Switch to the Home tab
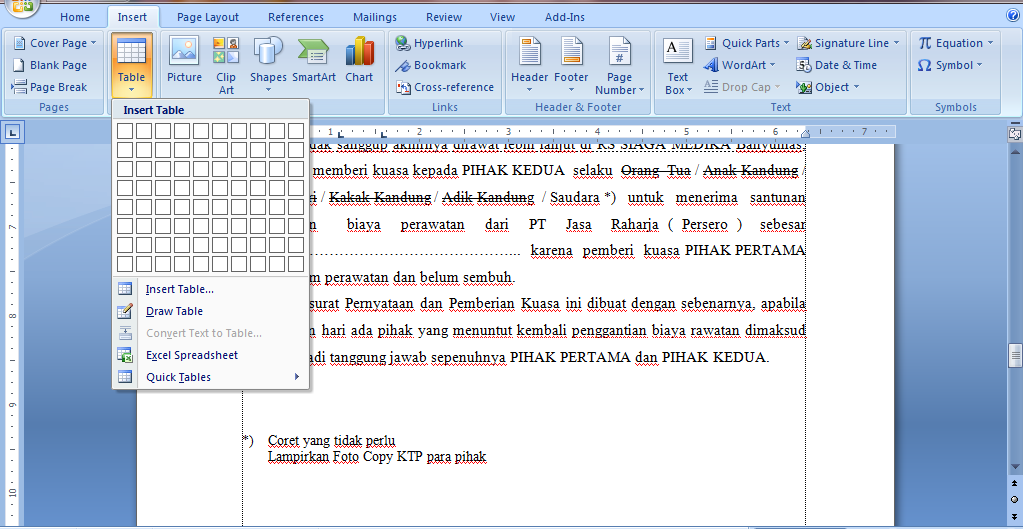1023x529 pixels. 75,17
